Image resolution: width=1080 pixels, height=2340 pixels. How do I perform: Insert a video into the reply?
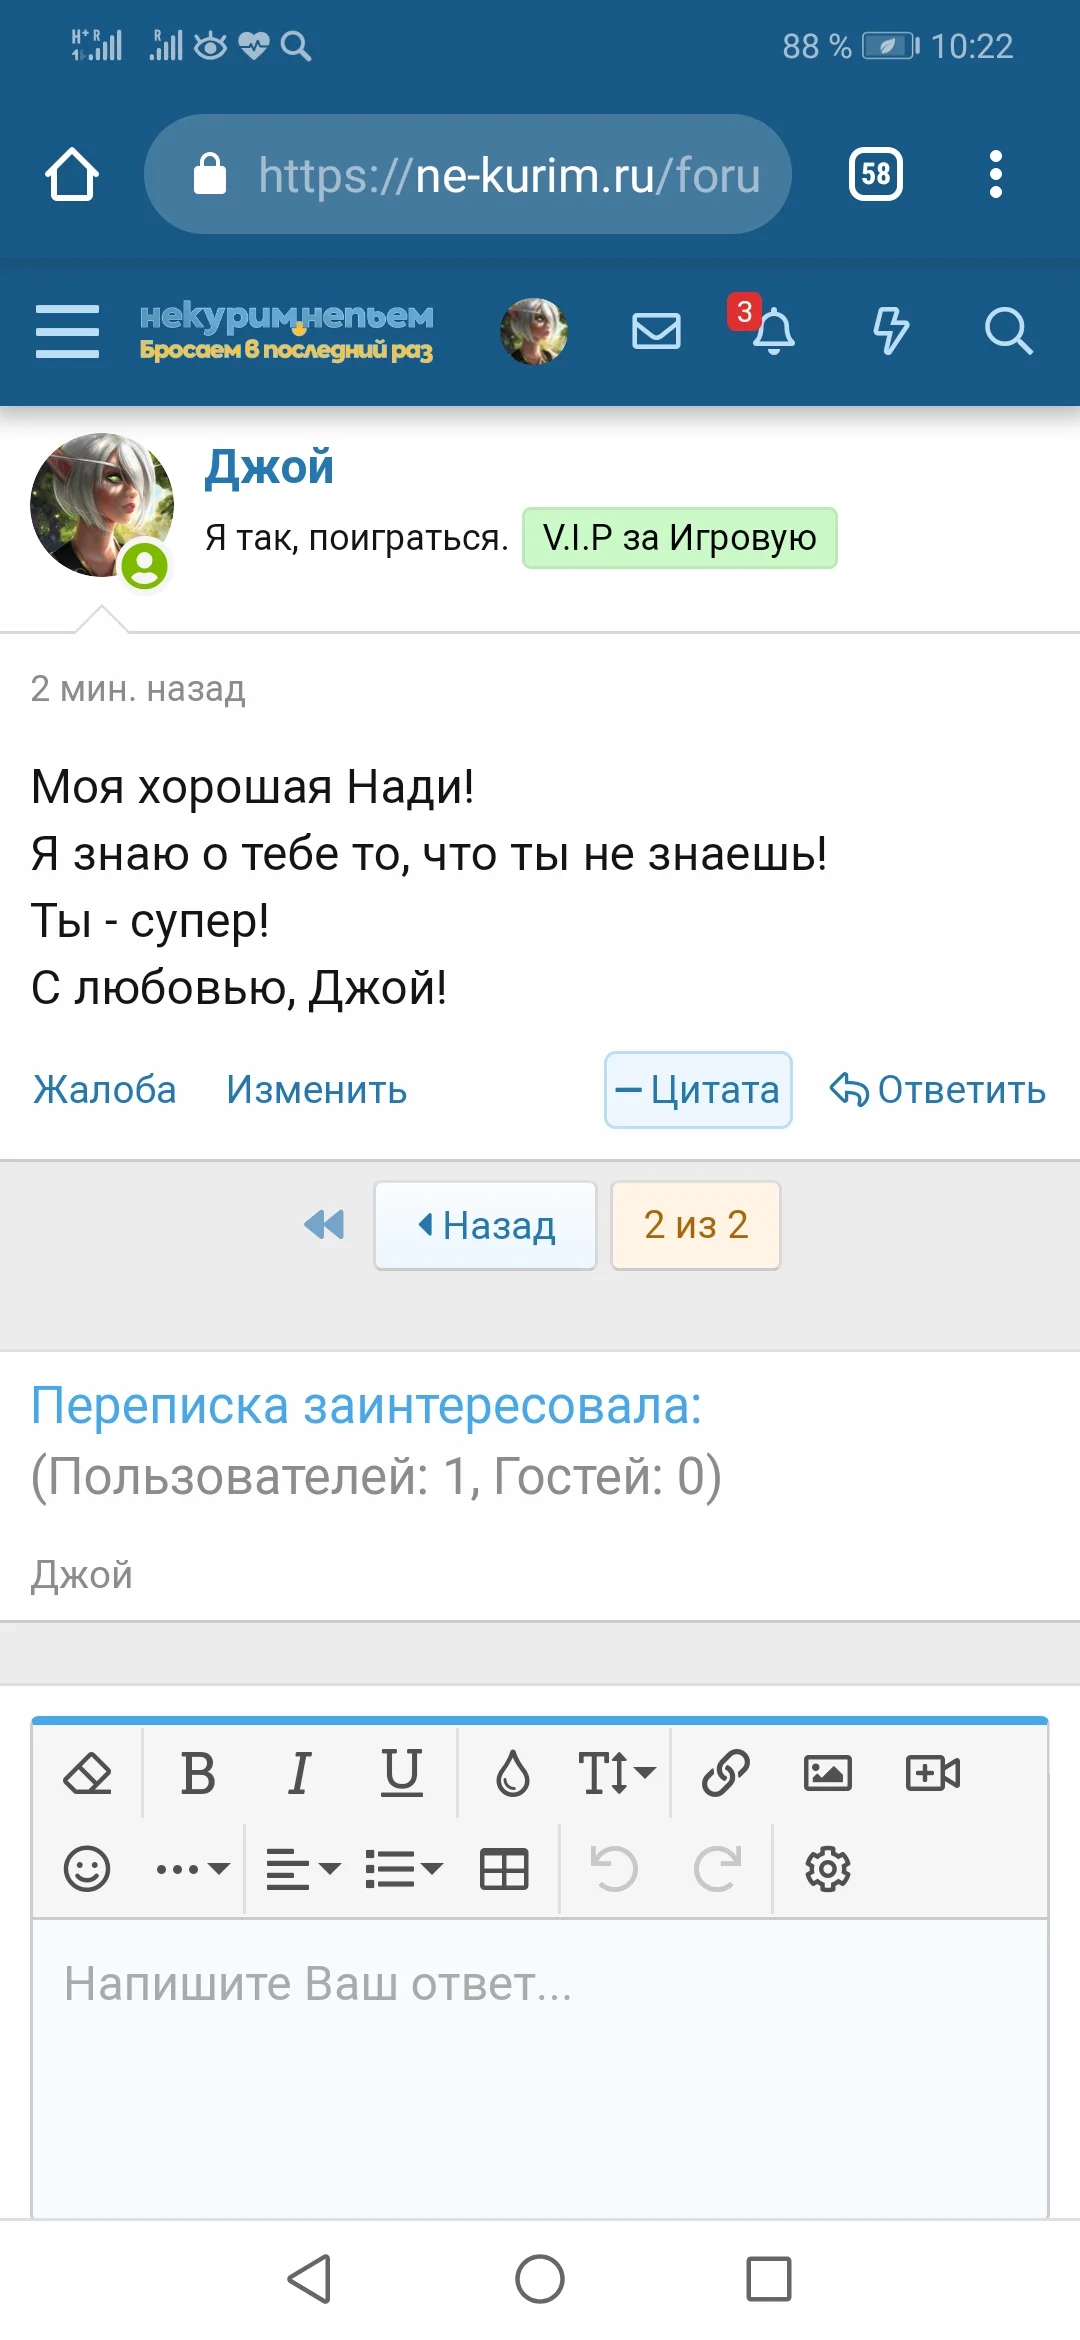933,1773
